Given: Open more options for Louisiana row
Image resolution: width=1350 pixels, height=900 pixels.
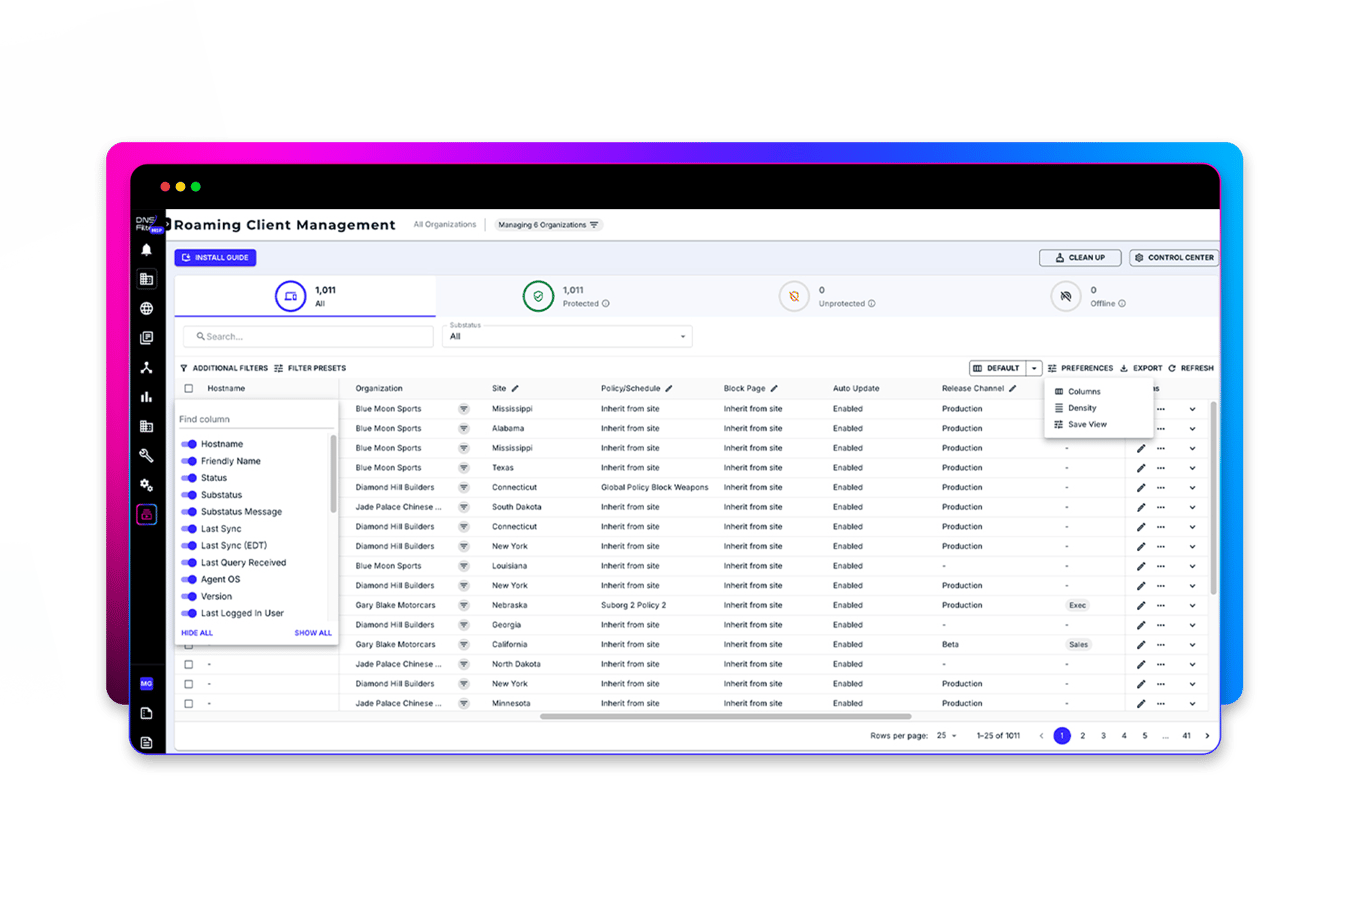Looking at the screenshot, I should pyautogui.click(x=1161, y=566).
